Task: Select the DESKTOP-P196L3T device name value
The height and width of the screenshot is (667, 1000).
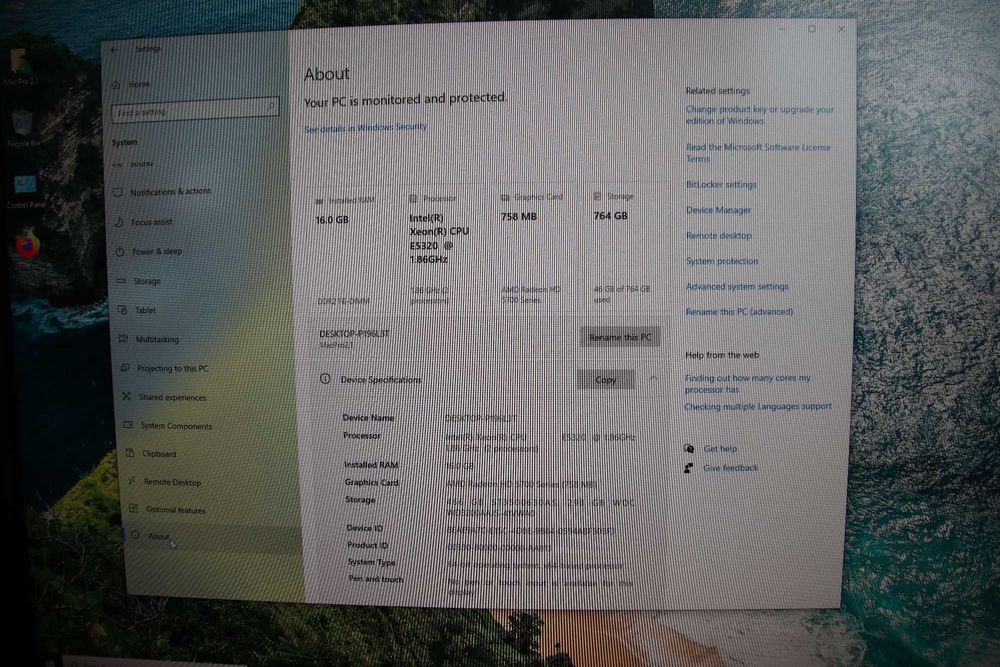Action: [x=480, y=418]
